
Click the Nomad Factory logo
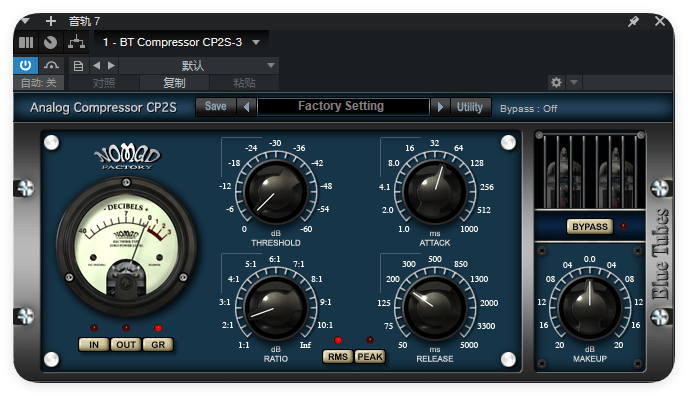[x=127, y=157]
